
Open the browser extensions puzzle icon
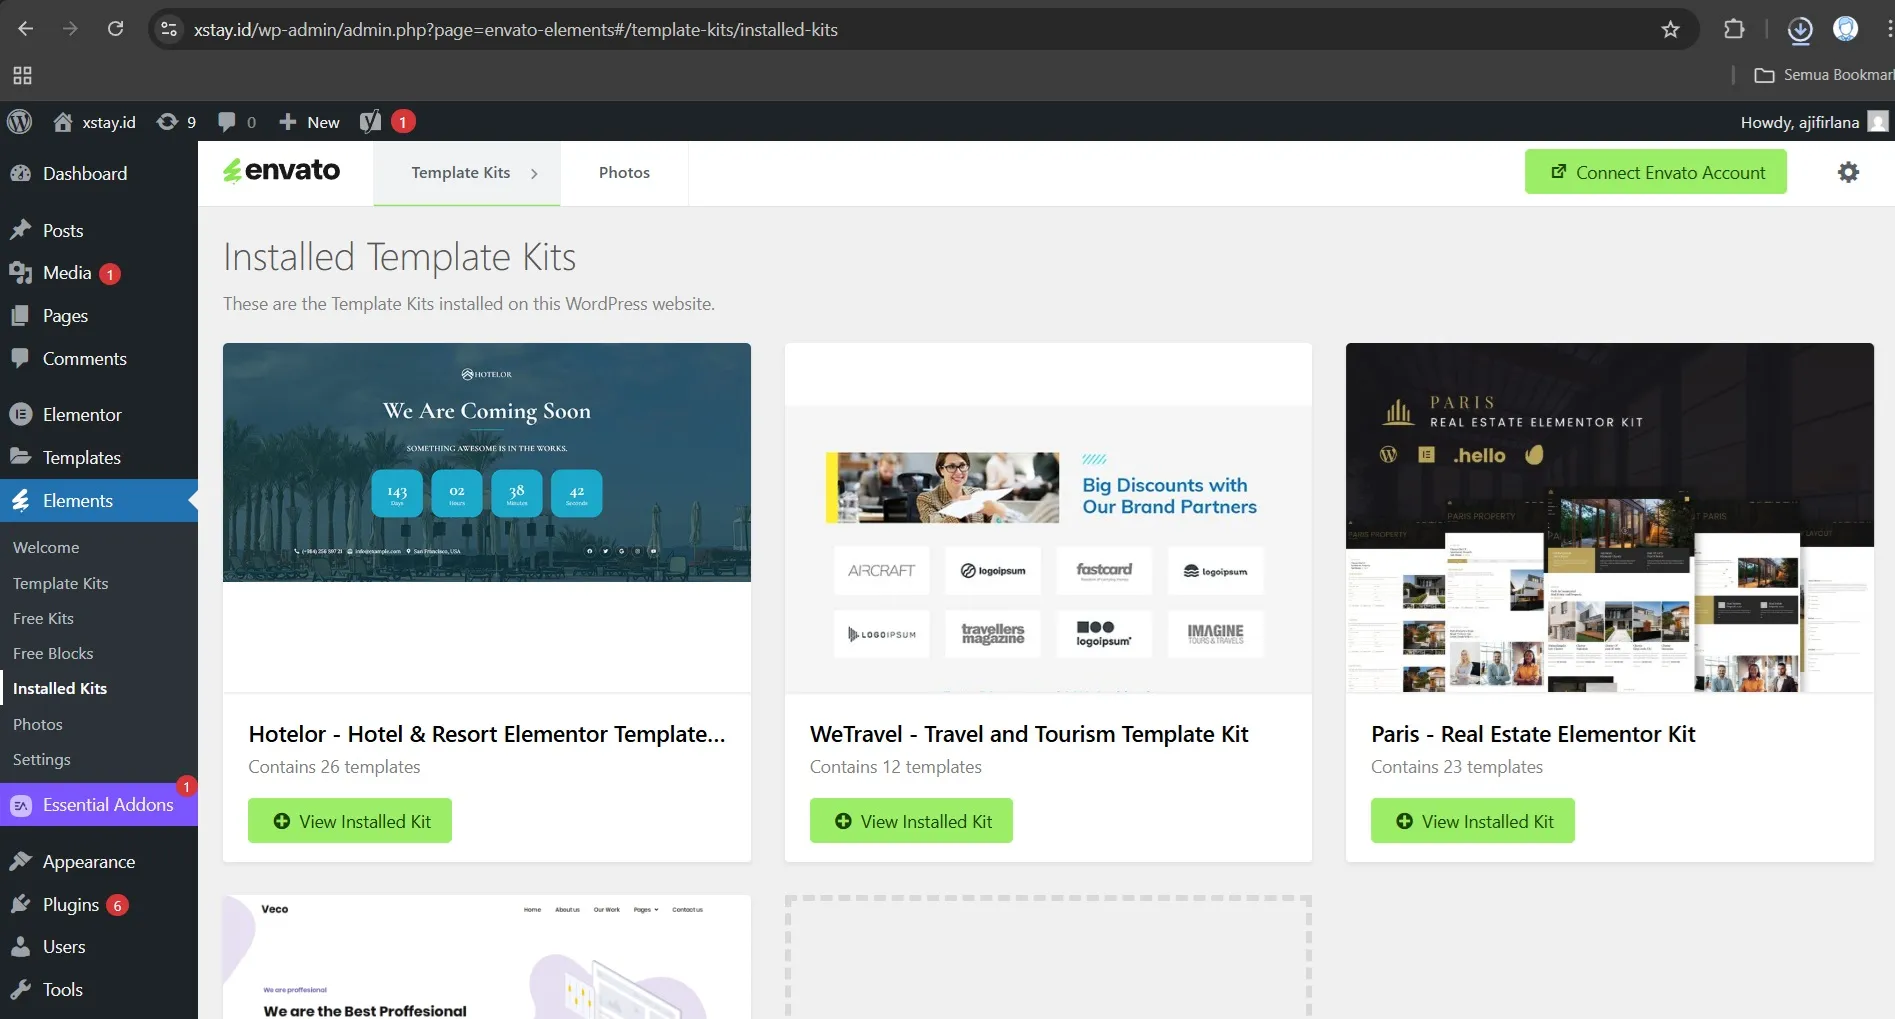(1734, 29)
